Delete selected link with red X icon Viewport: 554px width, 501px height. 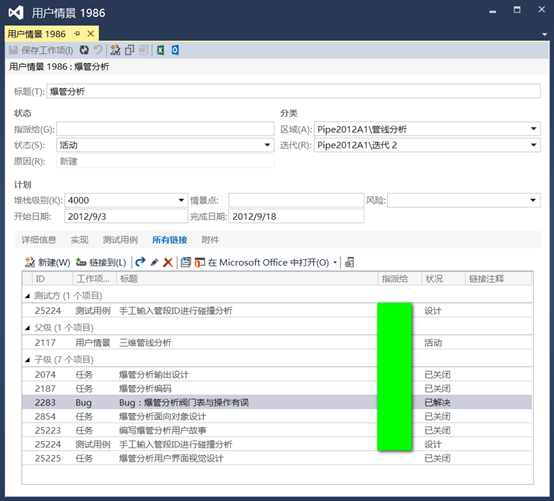(168, 263)
